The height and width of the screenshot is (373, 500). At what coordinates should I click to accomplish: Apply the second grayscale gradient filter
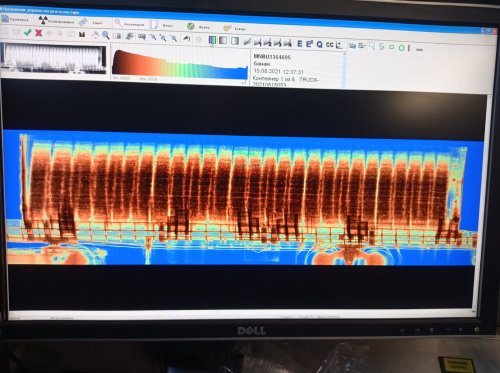(235, 41)
